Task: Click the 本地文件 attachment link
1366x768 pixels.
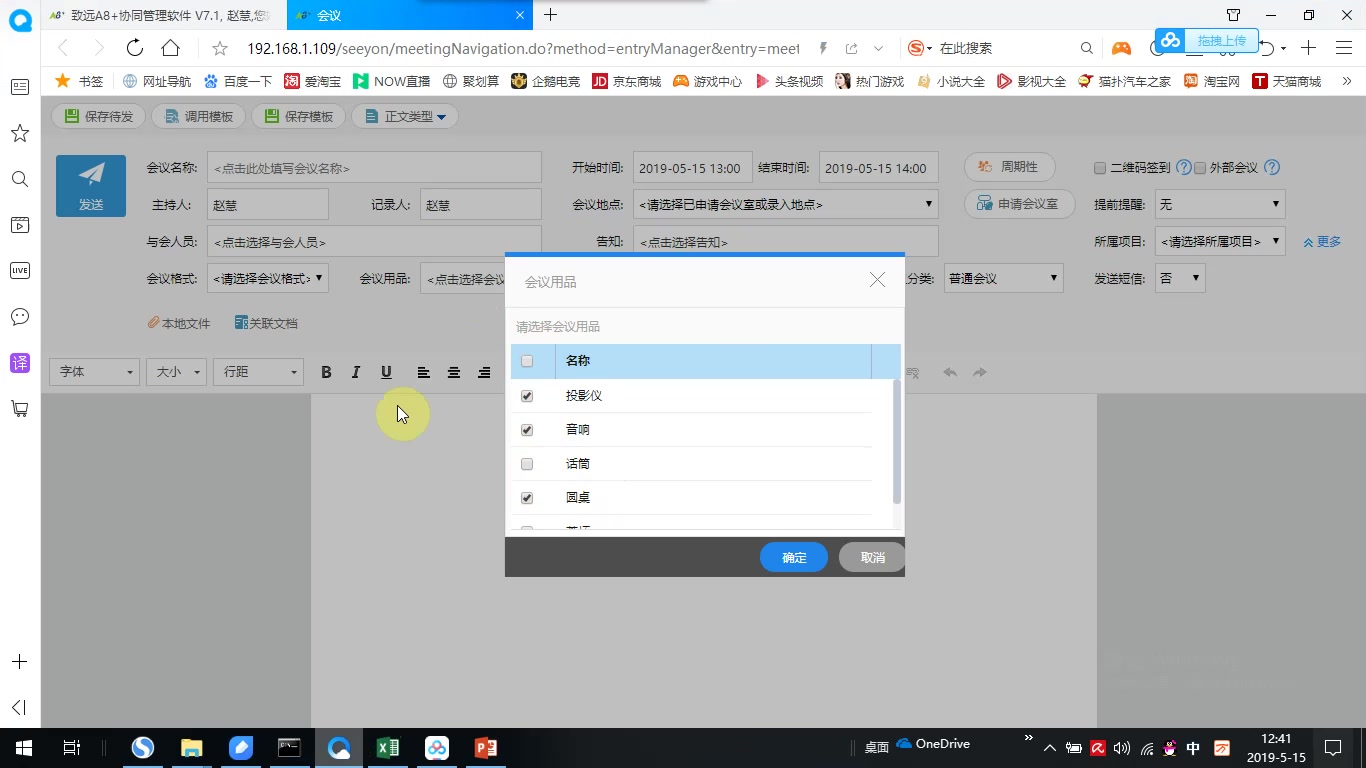Action: coord(179,323)
